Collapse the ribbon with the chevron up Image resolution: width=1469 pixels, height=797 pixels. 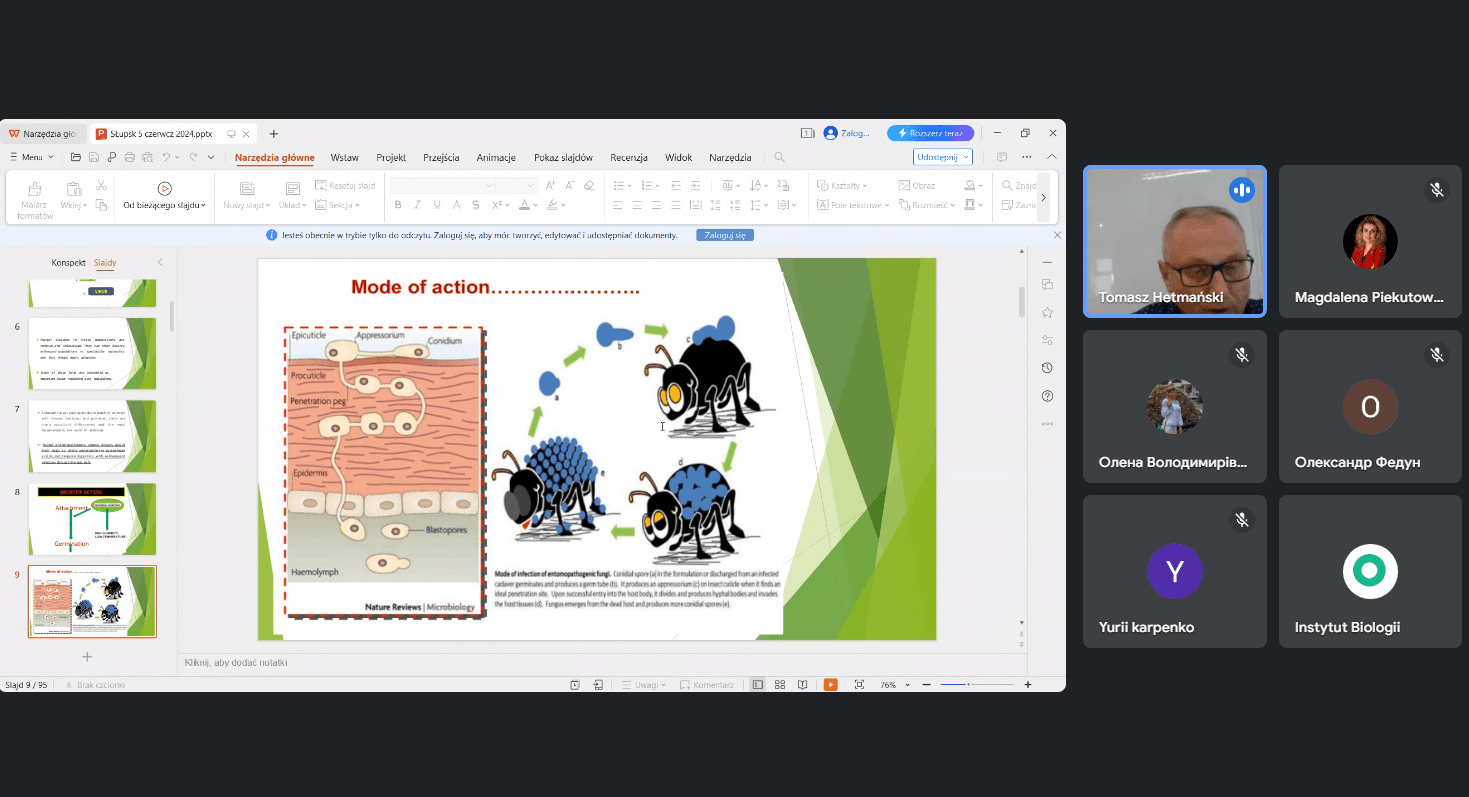click(1051, 157)
